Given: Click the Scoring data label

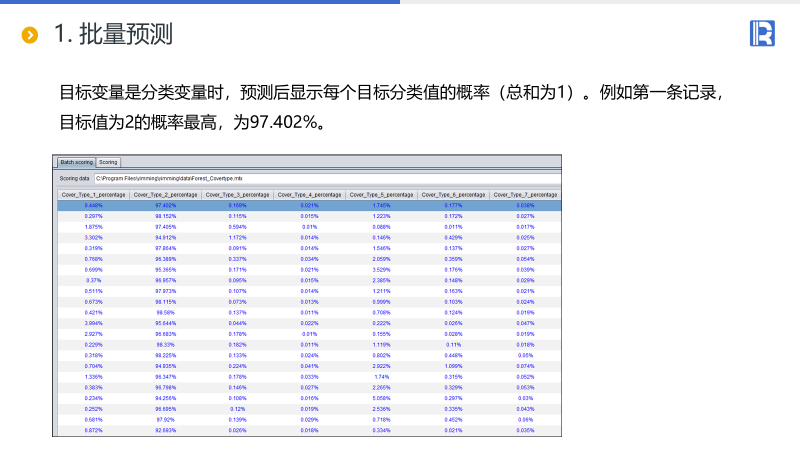Looking at the screenshot, I should (x=75, y=178).
